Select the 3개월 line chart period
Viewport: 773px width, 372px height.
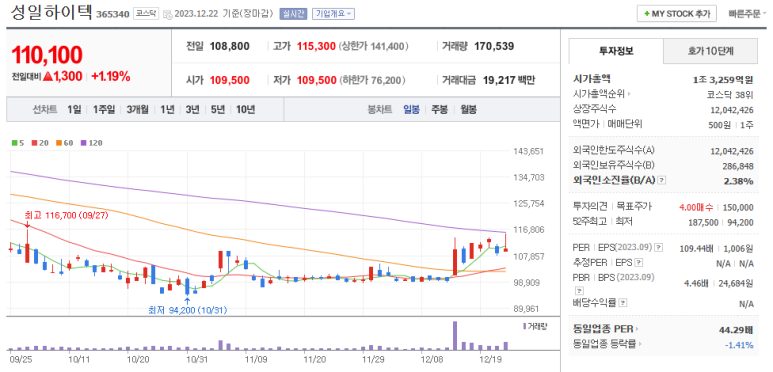tap(137, 109)
